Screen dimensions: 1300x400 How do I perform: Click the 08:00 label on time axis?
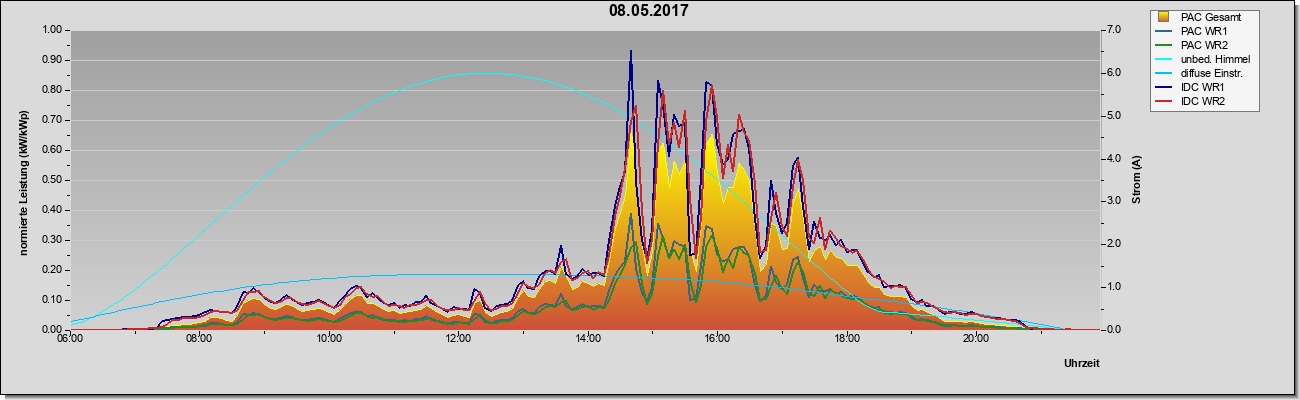[200, 339]
